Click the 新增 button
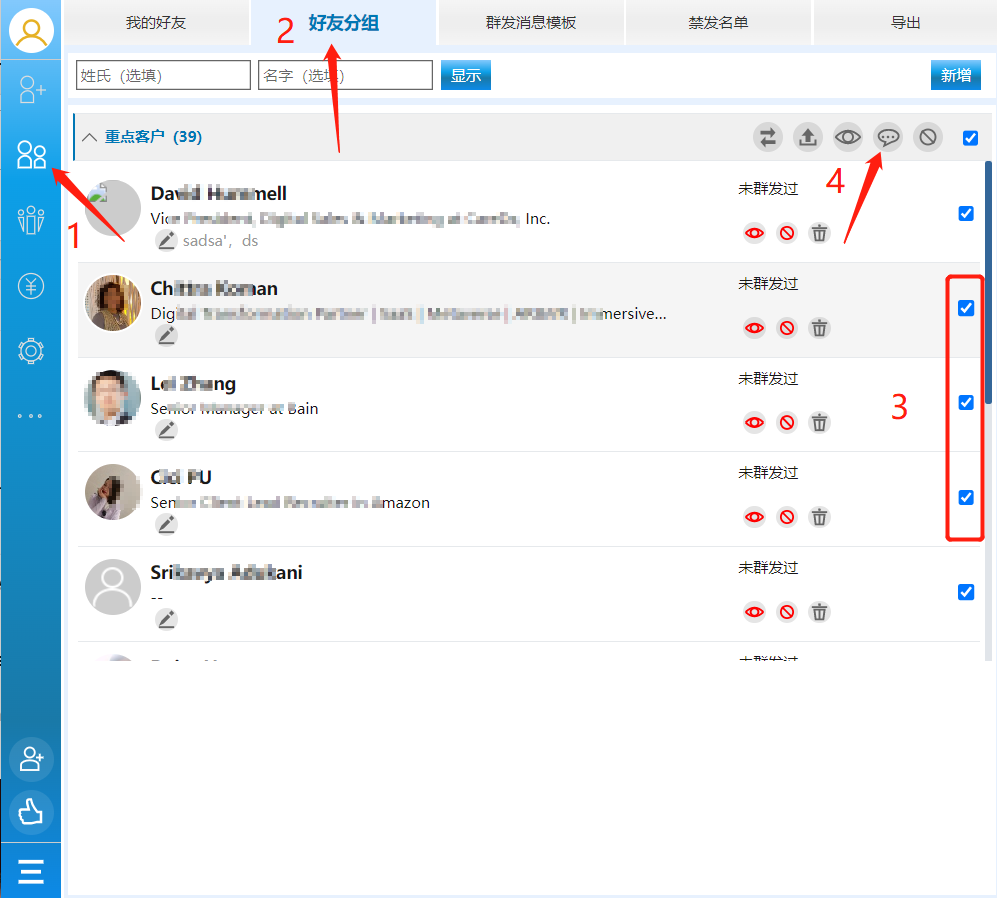The height and width of the screenshot is (898, 997). [955, 75]
